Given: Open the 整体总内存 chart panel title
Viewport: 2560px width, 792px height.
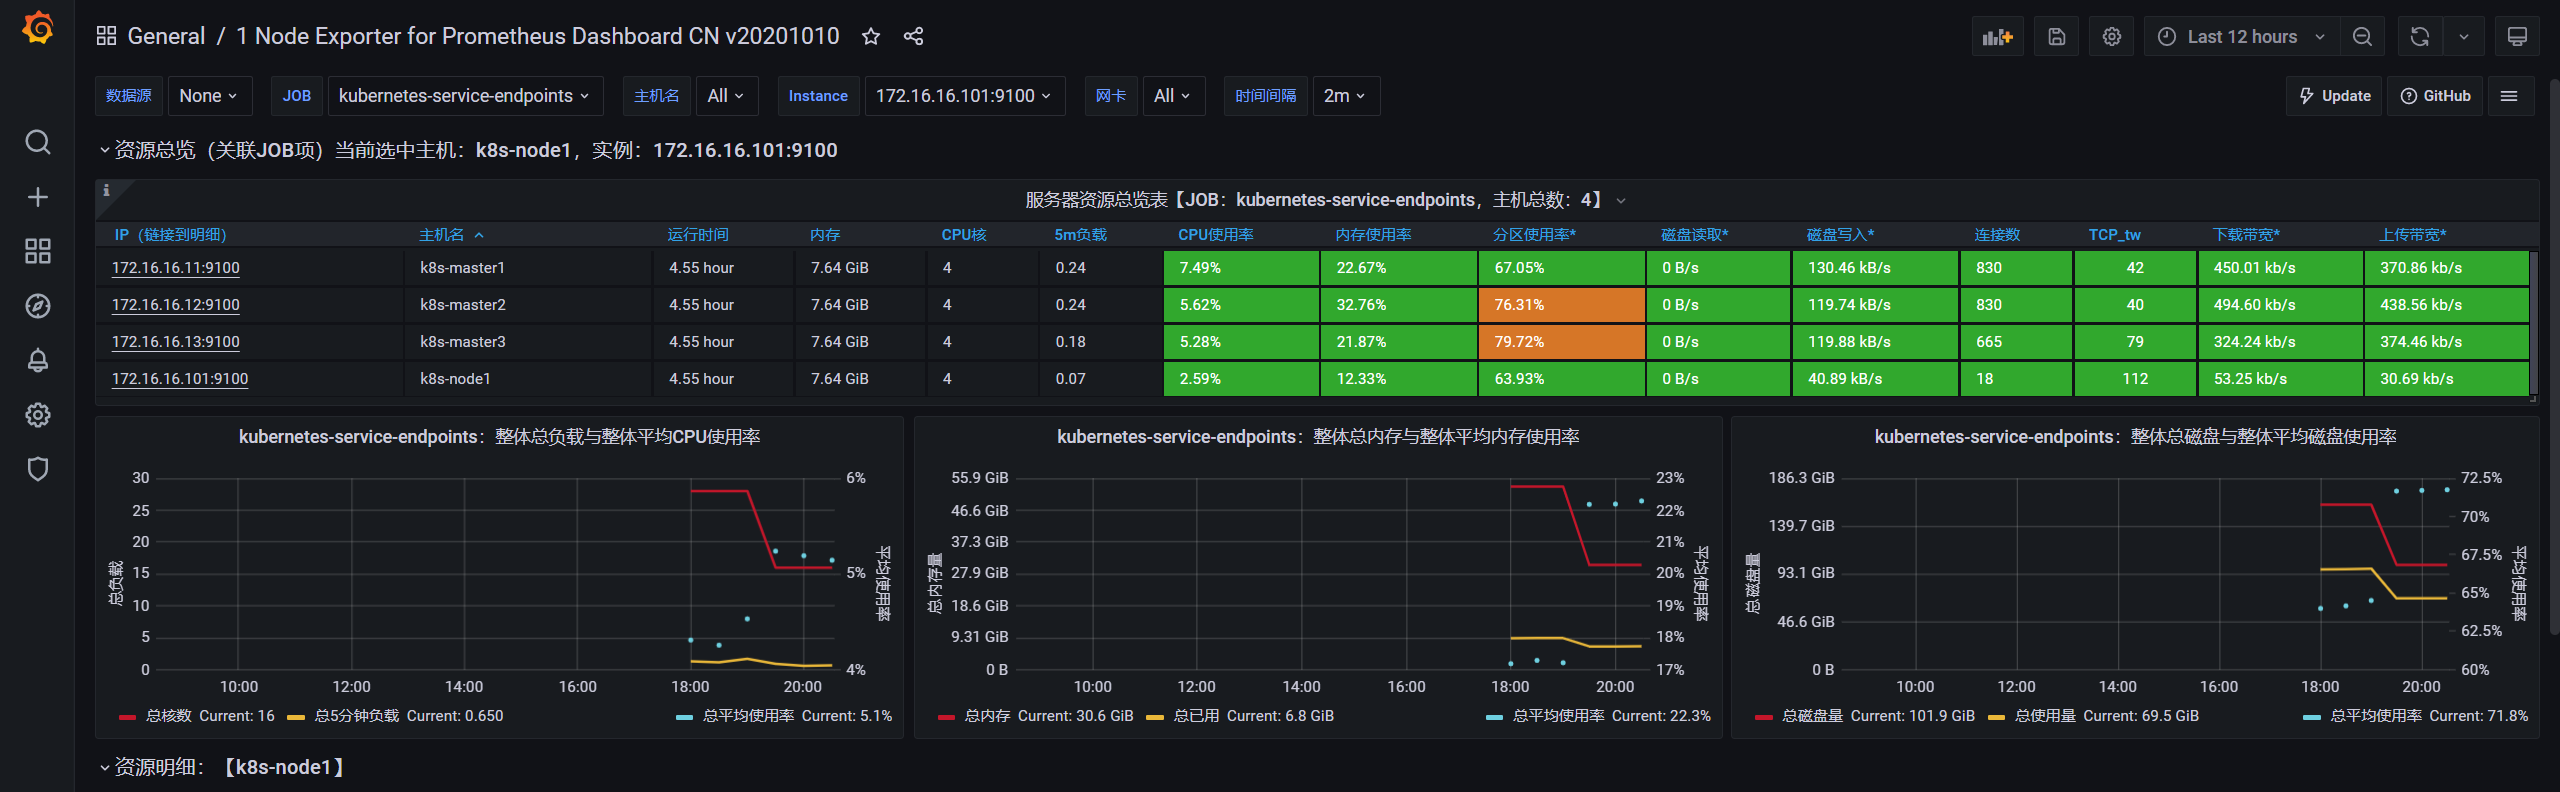Looking at the screenshot, I should click(x=1318, y=437).
